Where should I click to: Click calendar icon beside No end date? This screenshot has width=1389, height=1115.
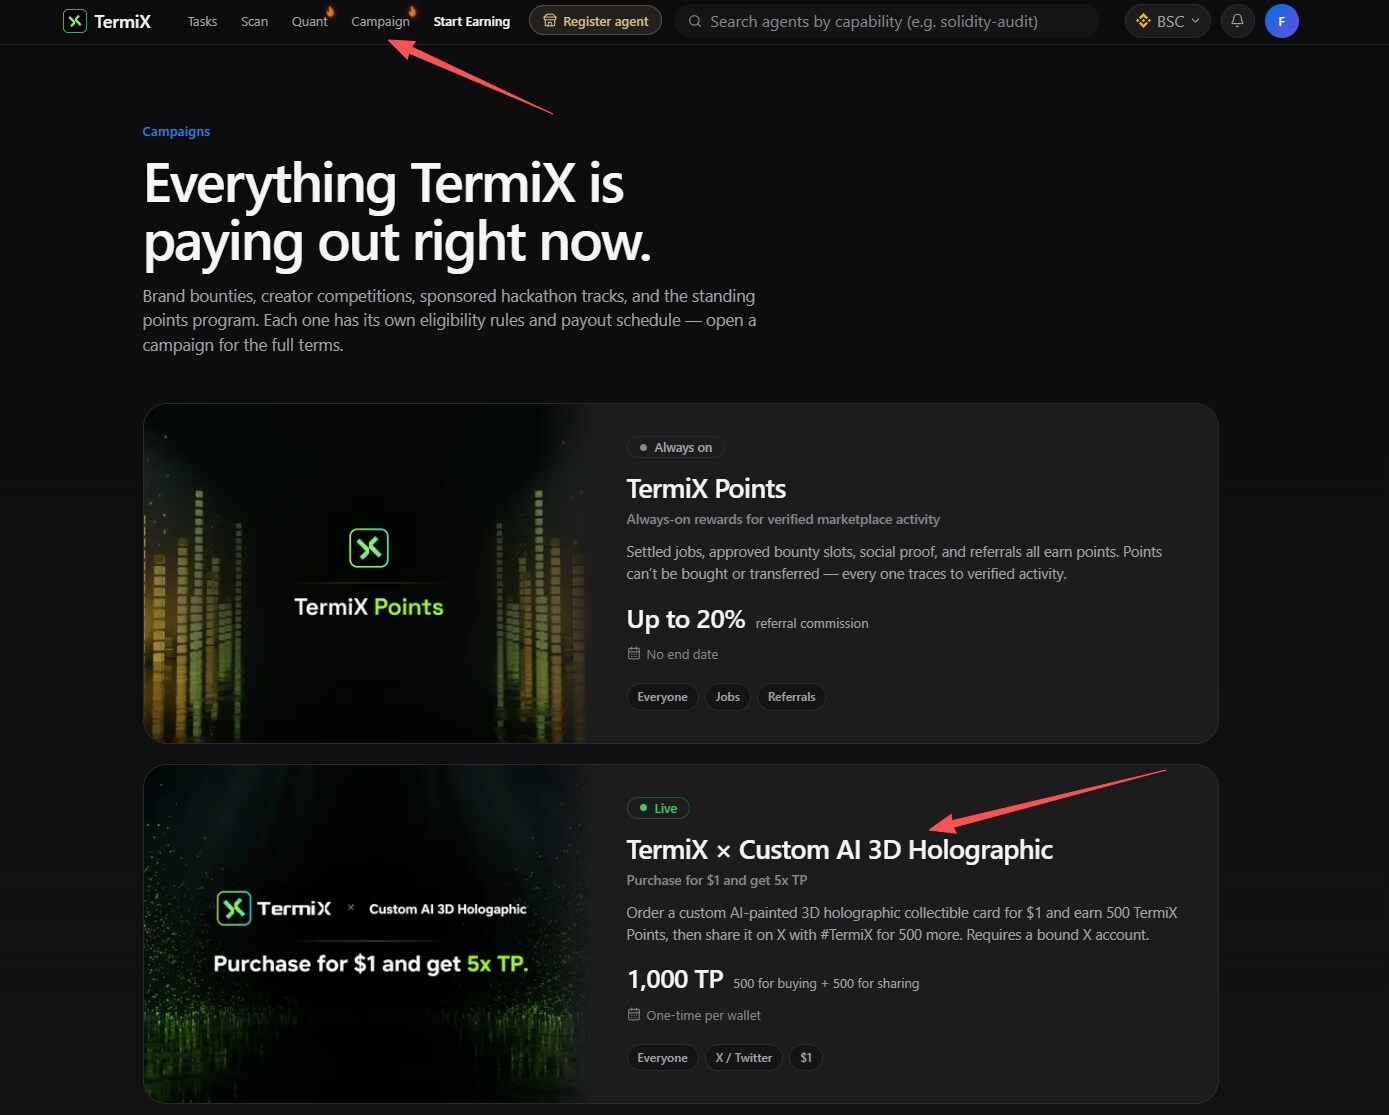tap(633, 653)
